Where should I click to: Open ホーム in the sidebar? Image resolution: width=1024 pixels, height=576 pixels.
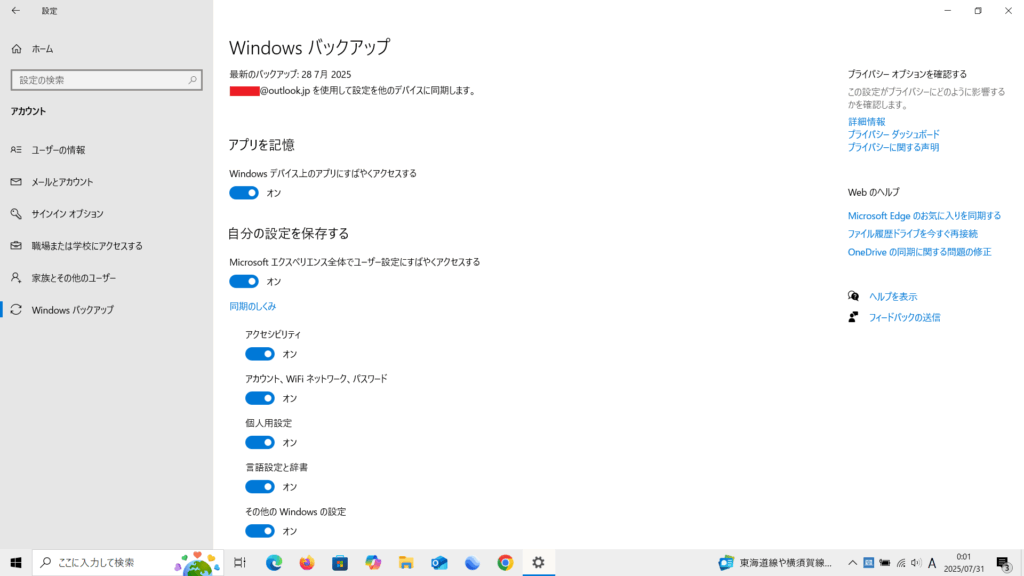[x=42, y=49]
